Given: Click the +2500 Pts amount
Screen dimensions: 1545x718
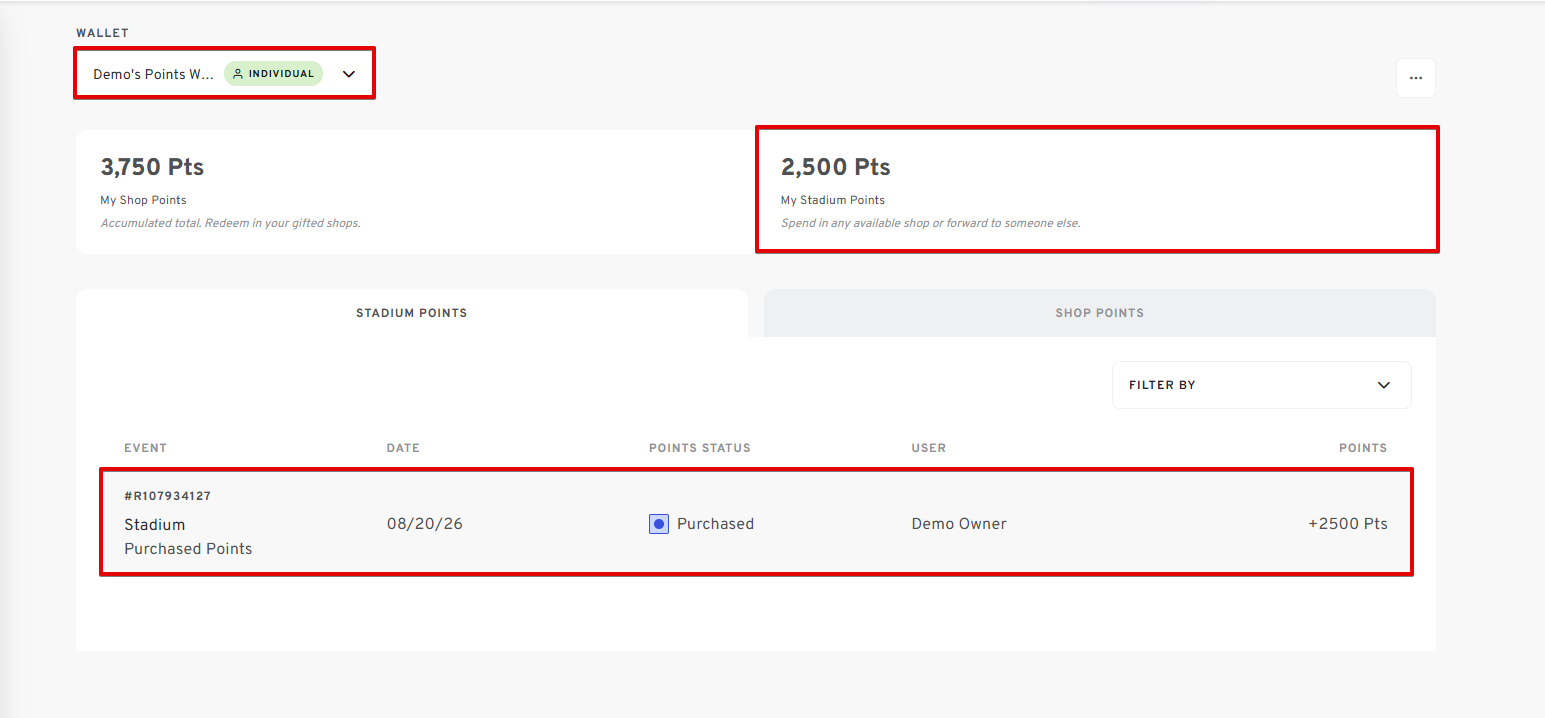Looking at the screenshot, I should click(1347, 524).
